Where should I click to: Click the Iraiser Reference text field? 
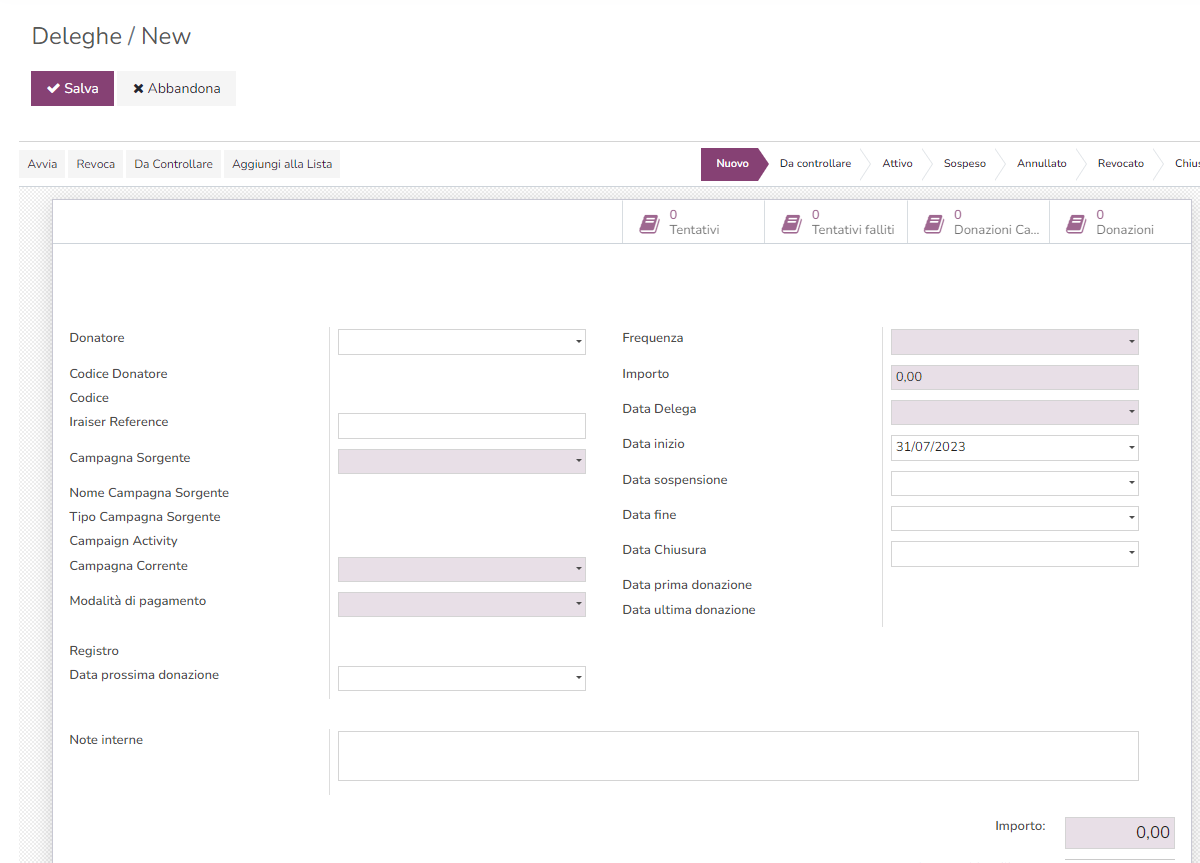coord(461,426)
